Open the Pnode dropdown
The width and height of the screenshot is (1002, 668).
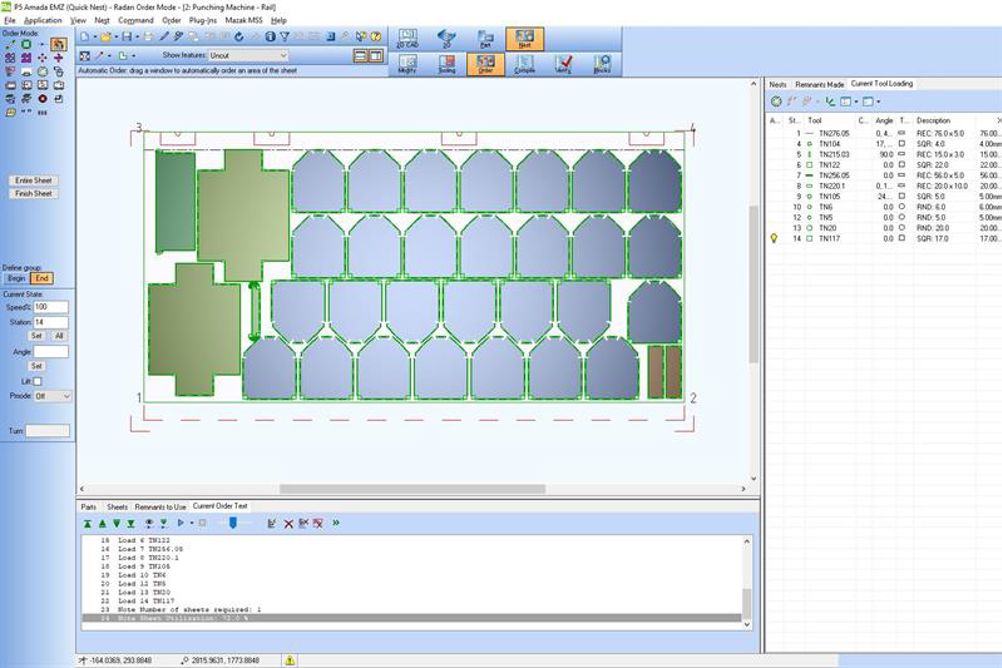coord(52,396)
